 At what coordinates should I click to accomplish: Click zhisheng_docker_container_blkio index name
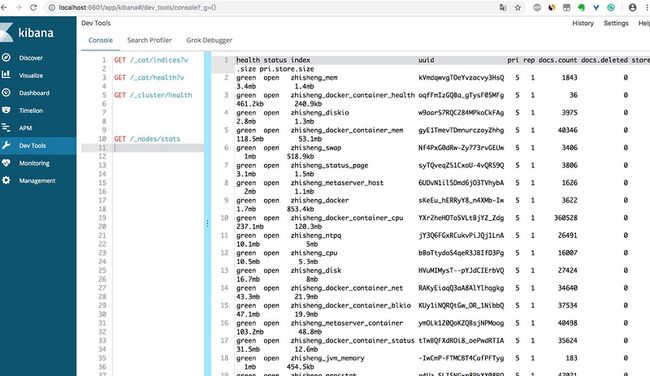351,305
